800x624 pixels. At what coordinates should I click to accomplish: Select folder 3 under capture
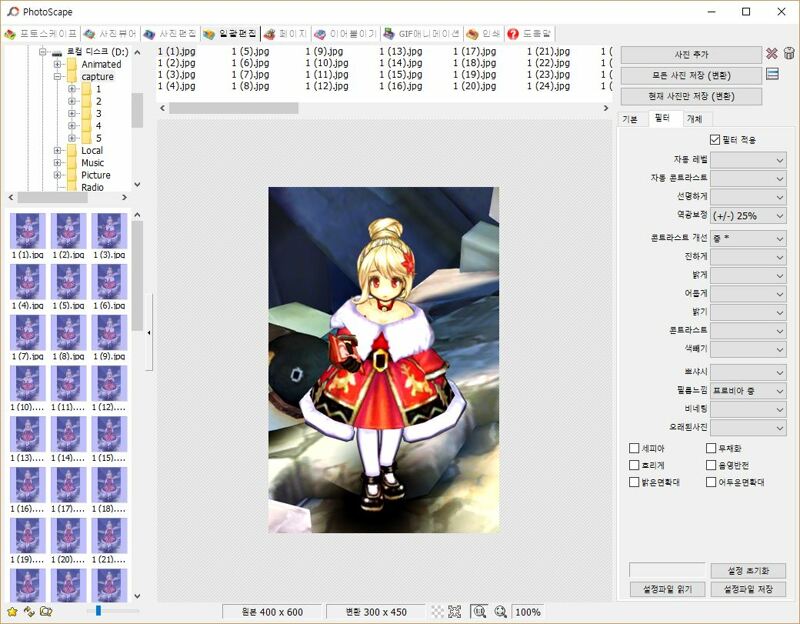coord(98,113)
